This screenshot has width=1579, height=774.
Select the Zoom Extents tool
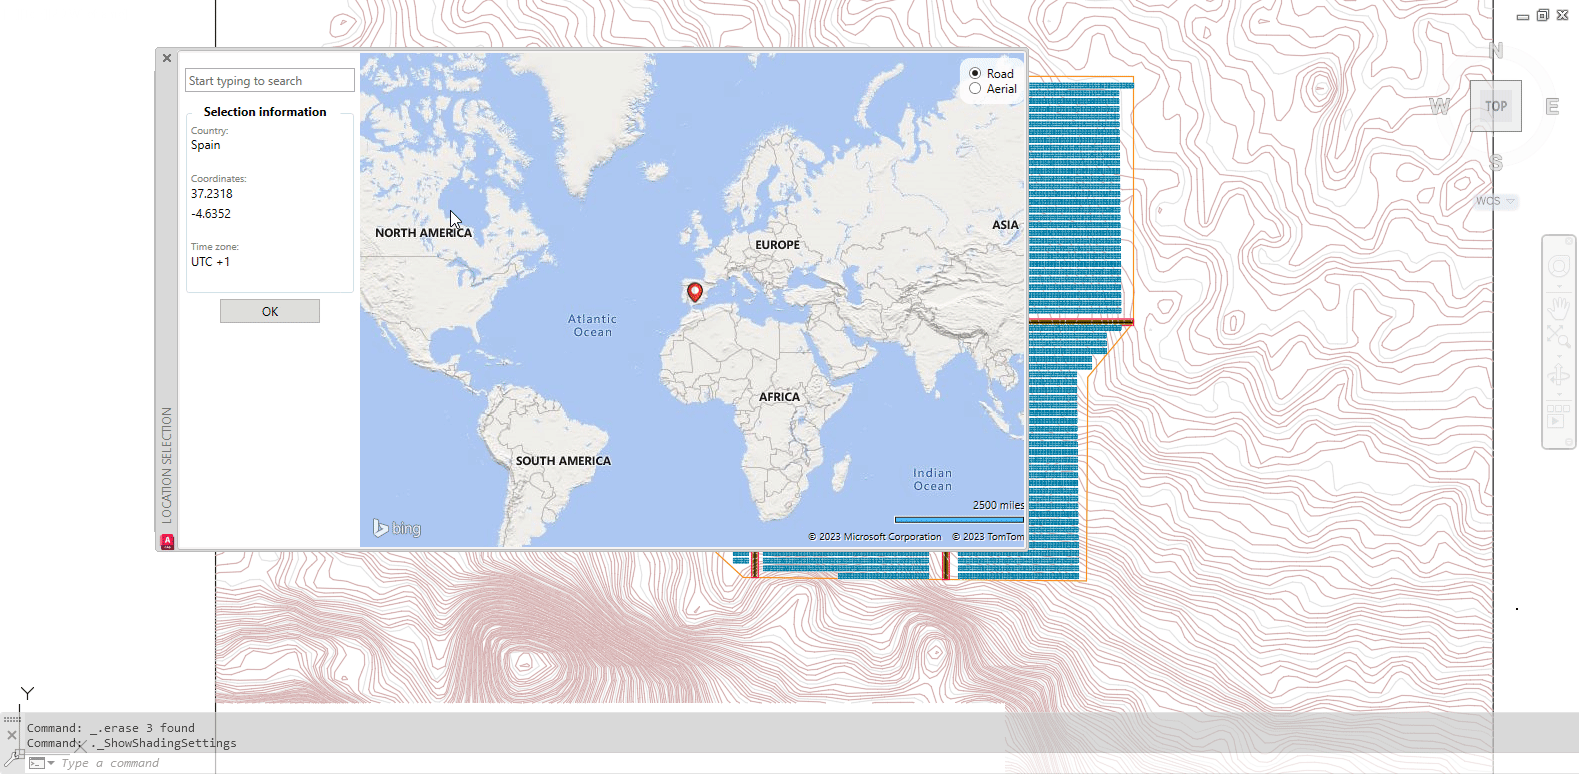(x=1558, y=336)
